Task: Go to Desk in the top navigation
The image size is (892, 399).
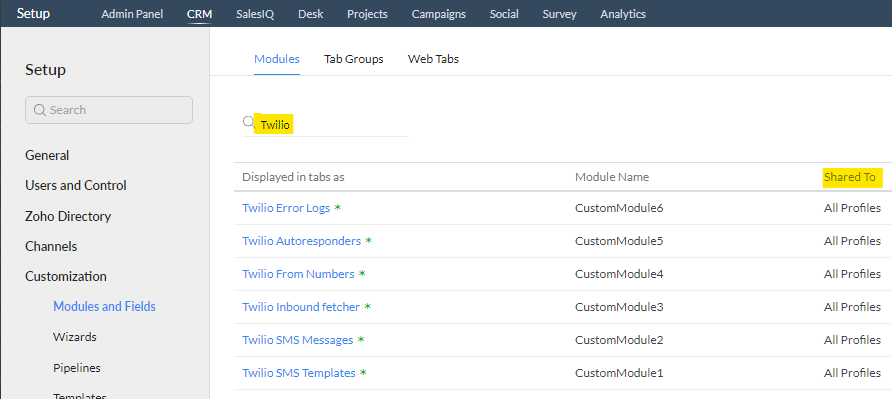Action: [311, 14]
